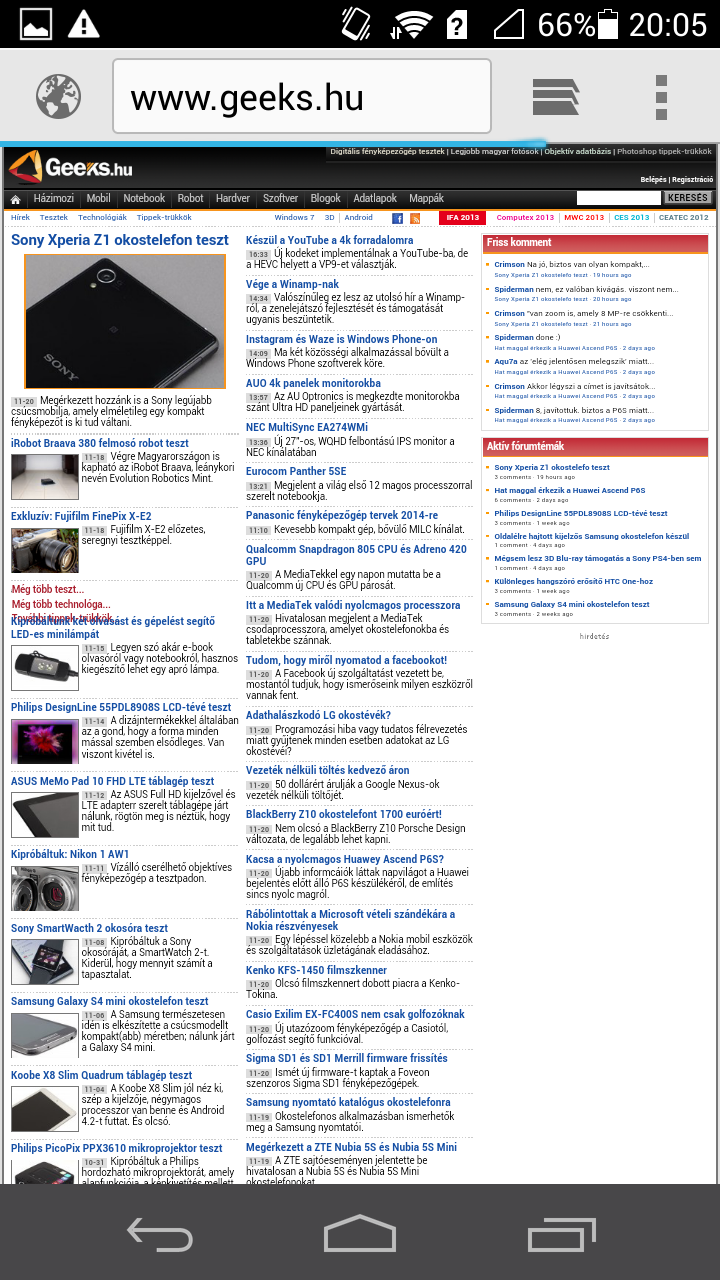Tap the globe site-info icon
Image resolution: width=720 pixels, height=1280 pixels.
point(58,97)
